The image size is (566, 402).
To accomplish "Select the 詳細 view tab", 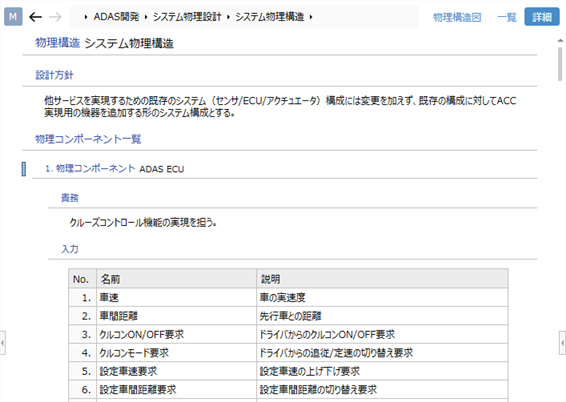I will tap(542, 17).
